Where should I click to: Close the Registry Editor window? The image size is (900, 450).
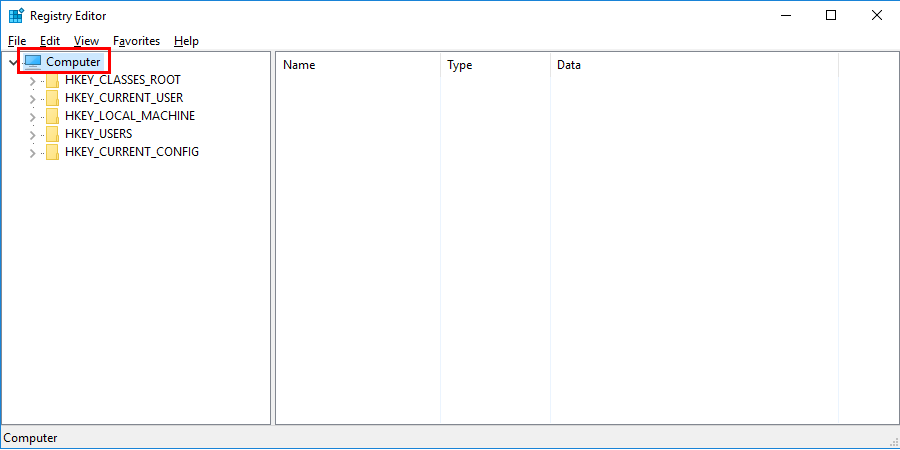(x=876, y=15)
